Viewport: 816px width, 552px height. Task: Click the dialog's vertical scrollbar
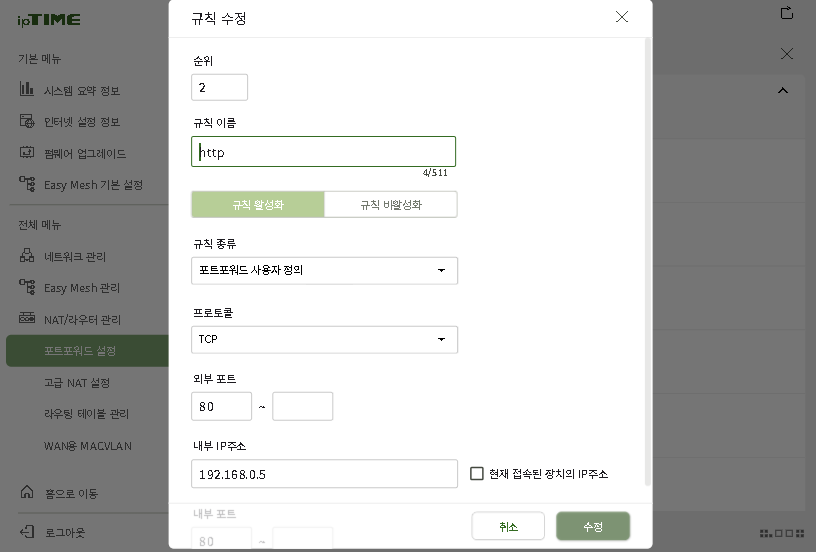(647, 260)
